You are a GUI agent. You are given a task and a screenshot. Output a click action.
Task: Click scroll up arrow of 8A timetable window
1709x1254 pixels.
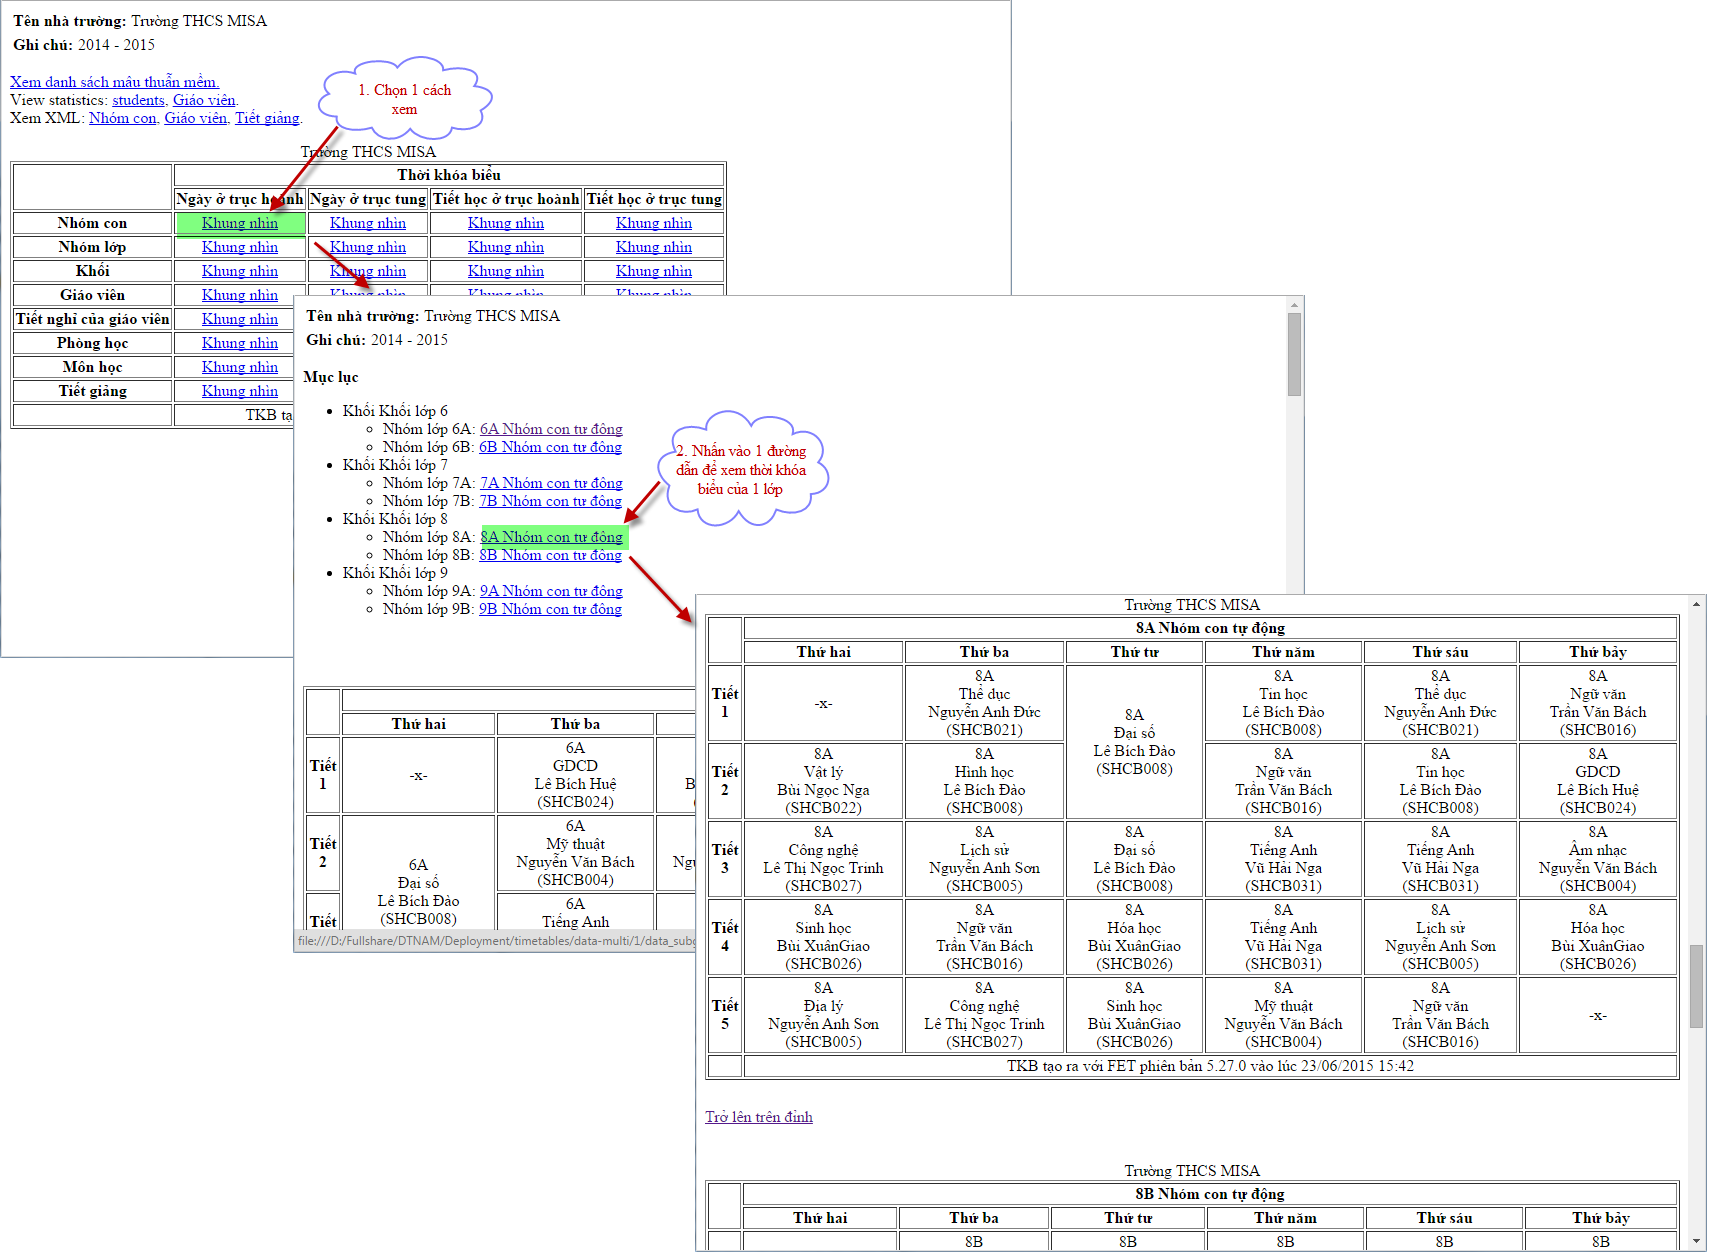pos(1696,605)
